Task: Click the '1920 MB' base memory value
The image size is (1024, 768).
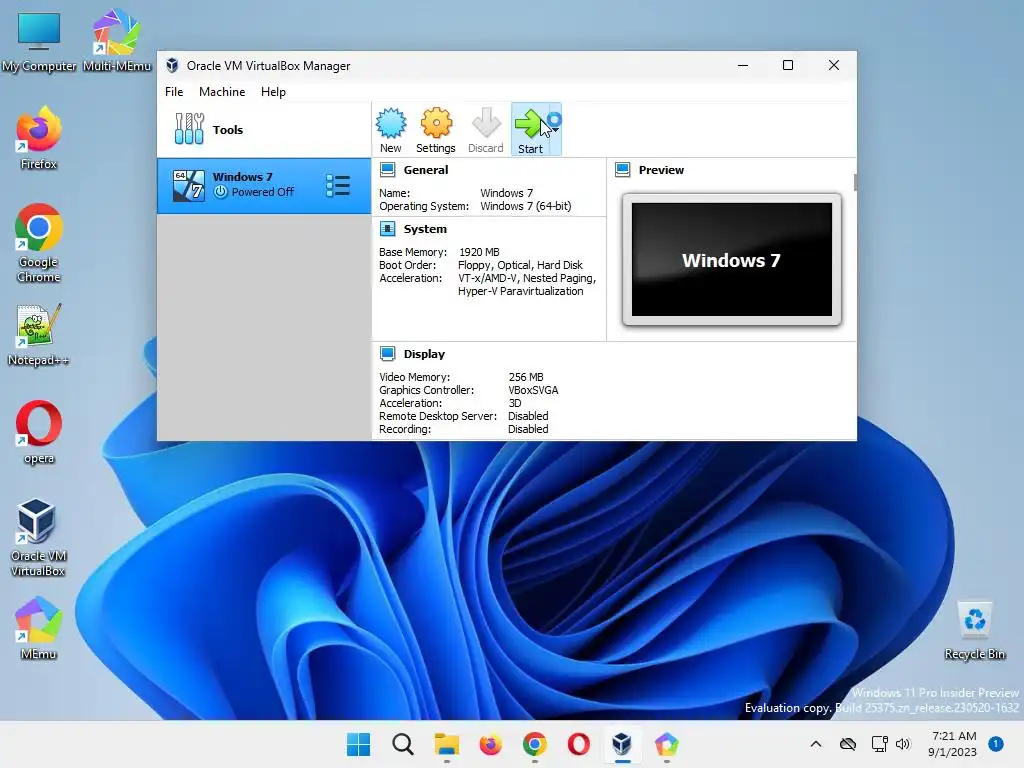Action: (x=479, y=252)
